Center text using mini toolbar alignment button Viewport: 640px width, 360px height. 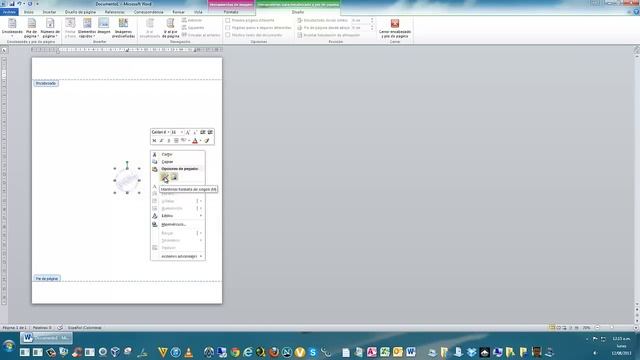click(176, 140)
